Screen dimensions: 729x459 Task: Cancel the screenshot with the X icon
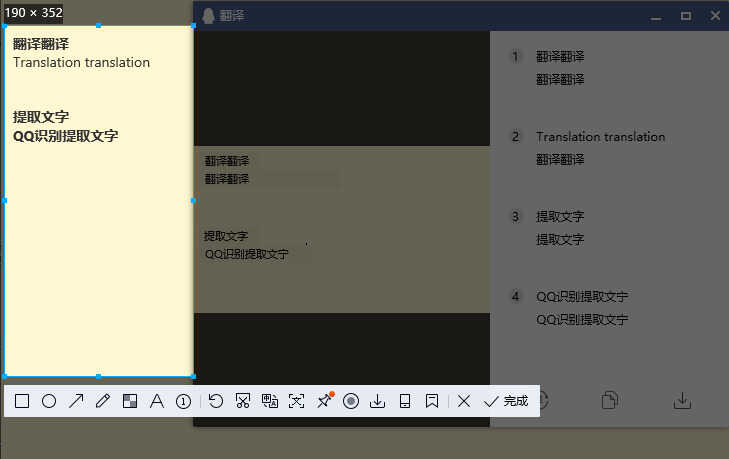tap(464, 401)
